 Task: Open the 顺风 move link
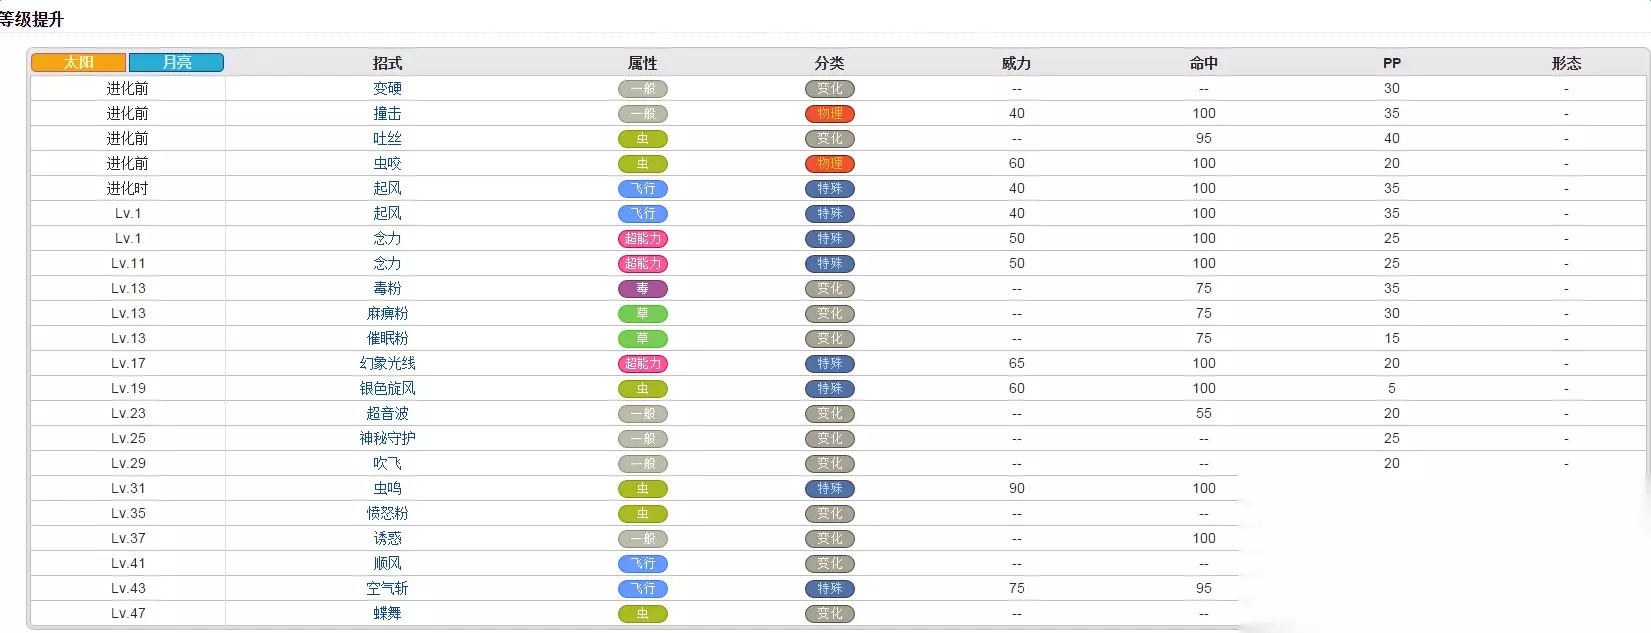coord(387,563)
